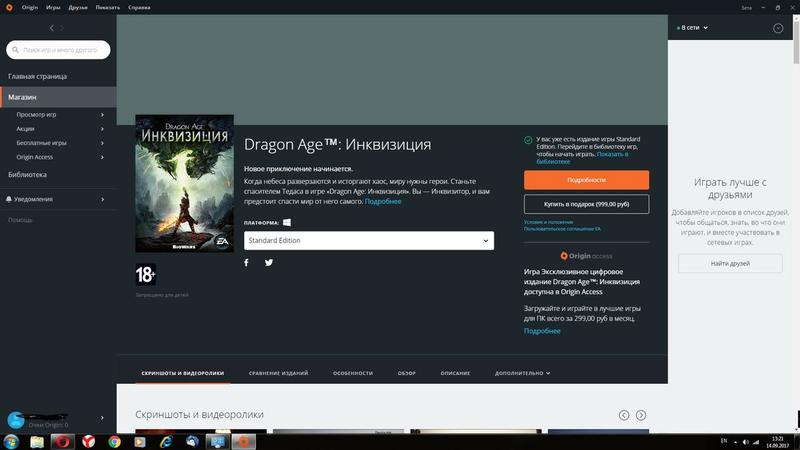The height and width of the screenshot is (450, 800).
Task: Click the Origin logo in the title bar
Action: pos(9,7)
